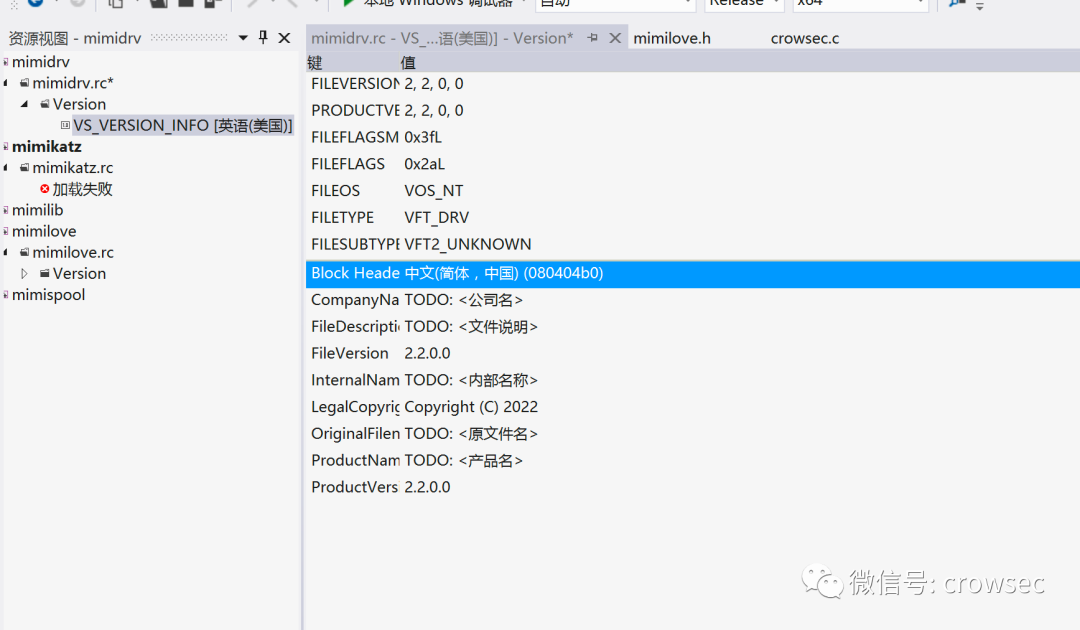This screenshot has height=630, width=1080.
Task: Edit the TODO: <原文件名> value
Action: (x=471, y=434)
